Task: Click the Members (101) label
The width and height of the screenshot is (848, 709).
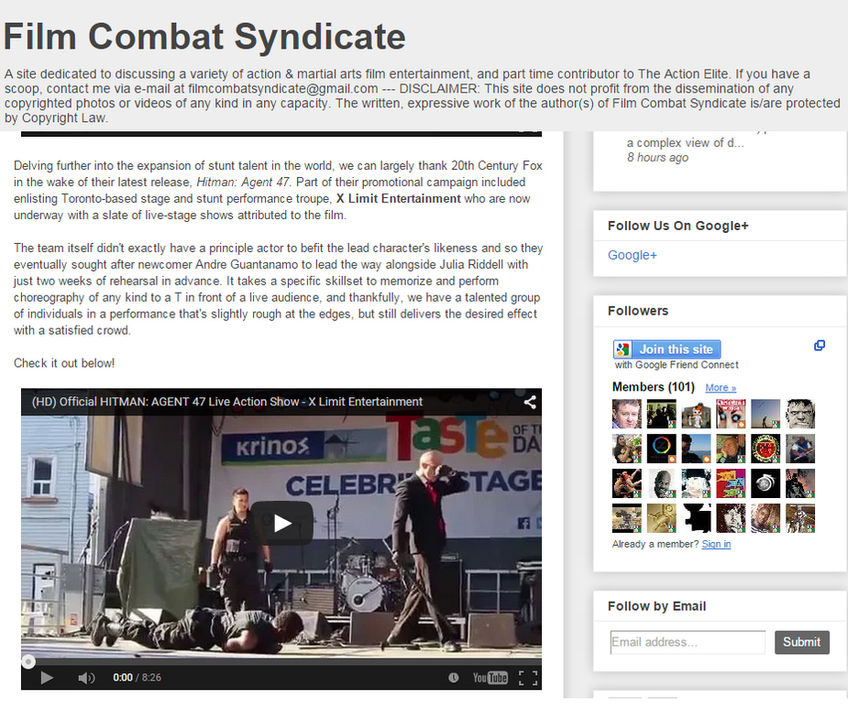Action: pyautogui.click(x=653, y=387)
